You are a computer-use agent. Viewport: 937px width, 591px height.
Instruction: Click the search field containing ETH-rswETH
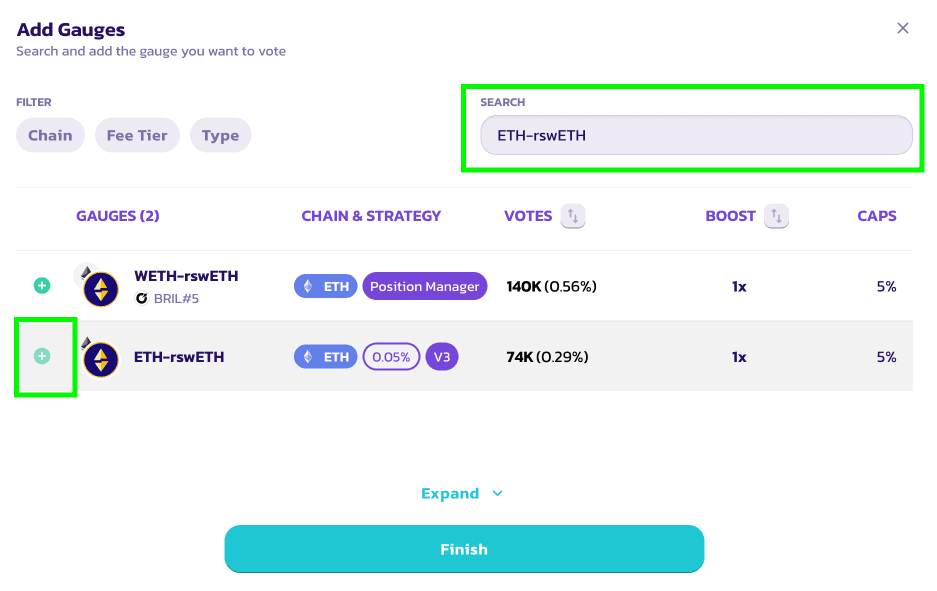click(x=696, y=136)
